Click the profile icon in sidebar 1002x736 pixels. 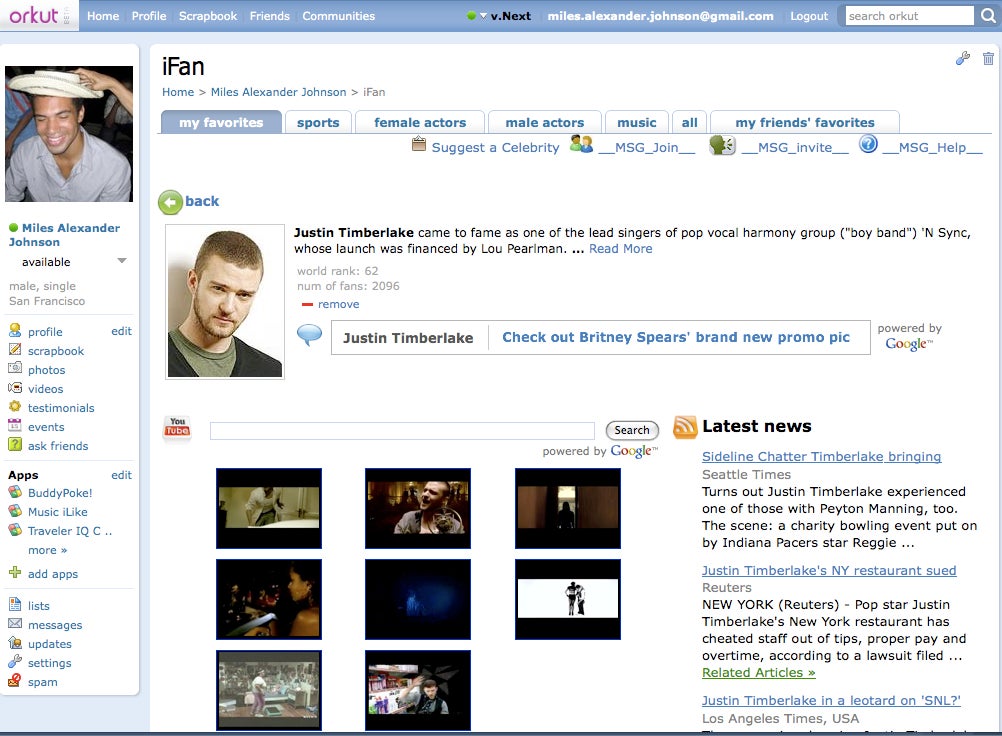[x=15, y=330]
